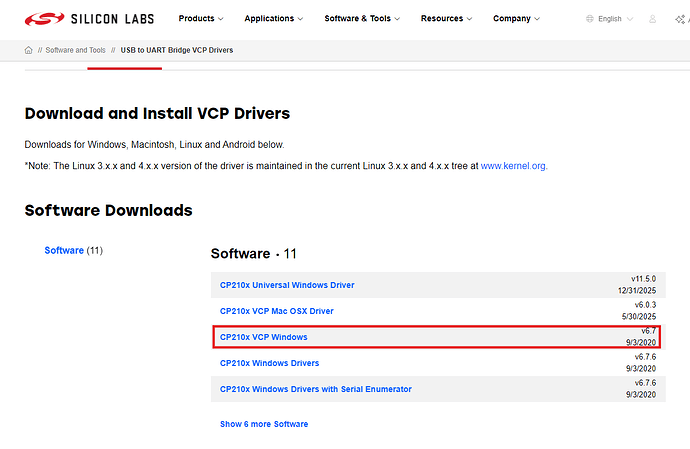The height and width of the screenshot is (449, 690).
Task: Click the v11.5.0 version text
Action: tap(643, 279)
